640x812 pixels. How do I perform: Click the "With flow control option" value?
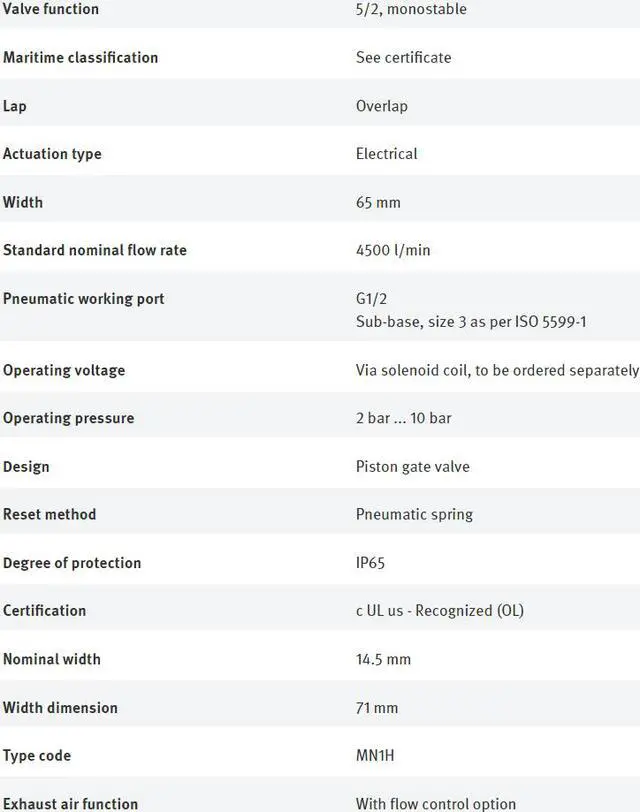click(x=436, y=803)
